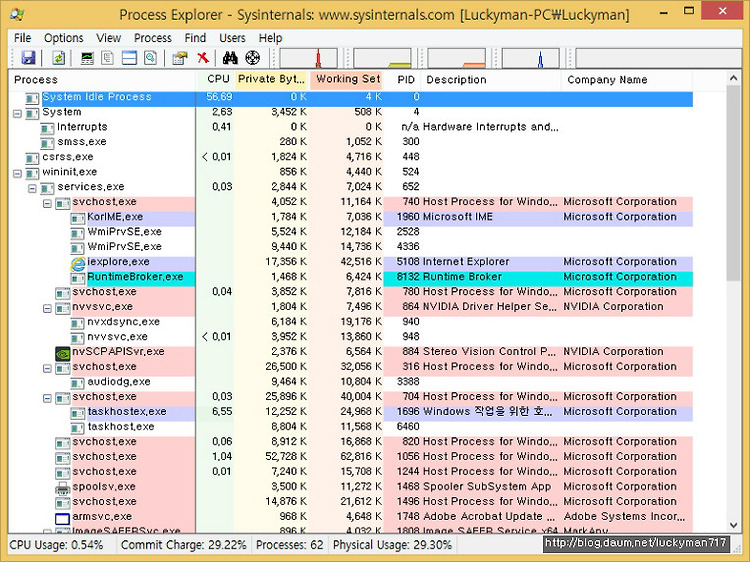The image size is (750, 562).
Task: Click the KorIME.exe process icon
Action: coord(78,218)
